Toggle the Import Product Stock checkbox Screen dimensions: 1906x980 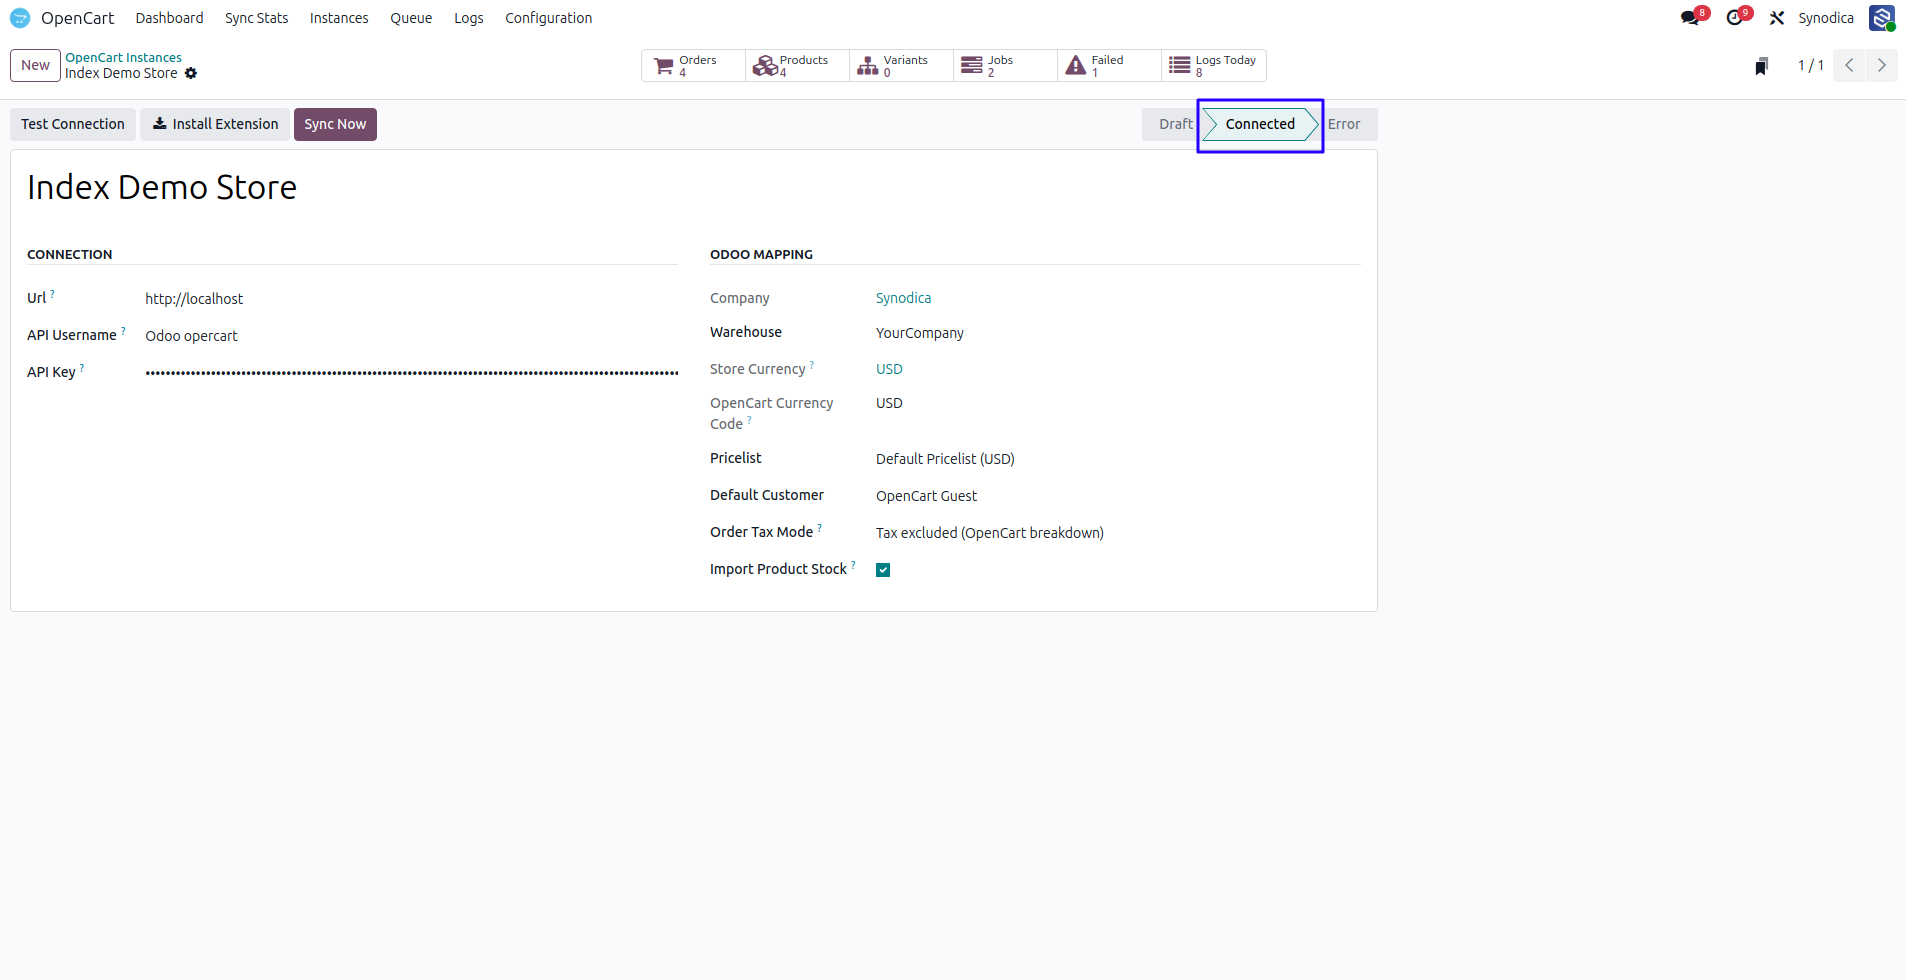tap(883, 570)
